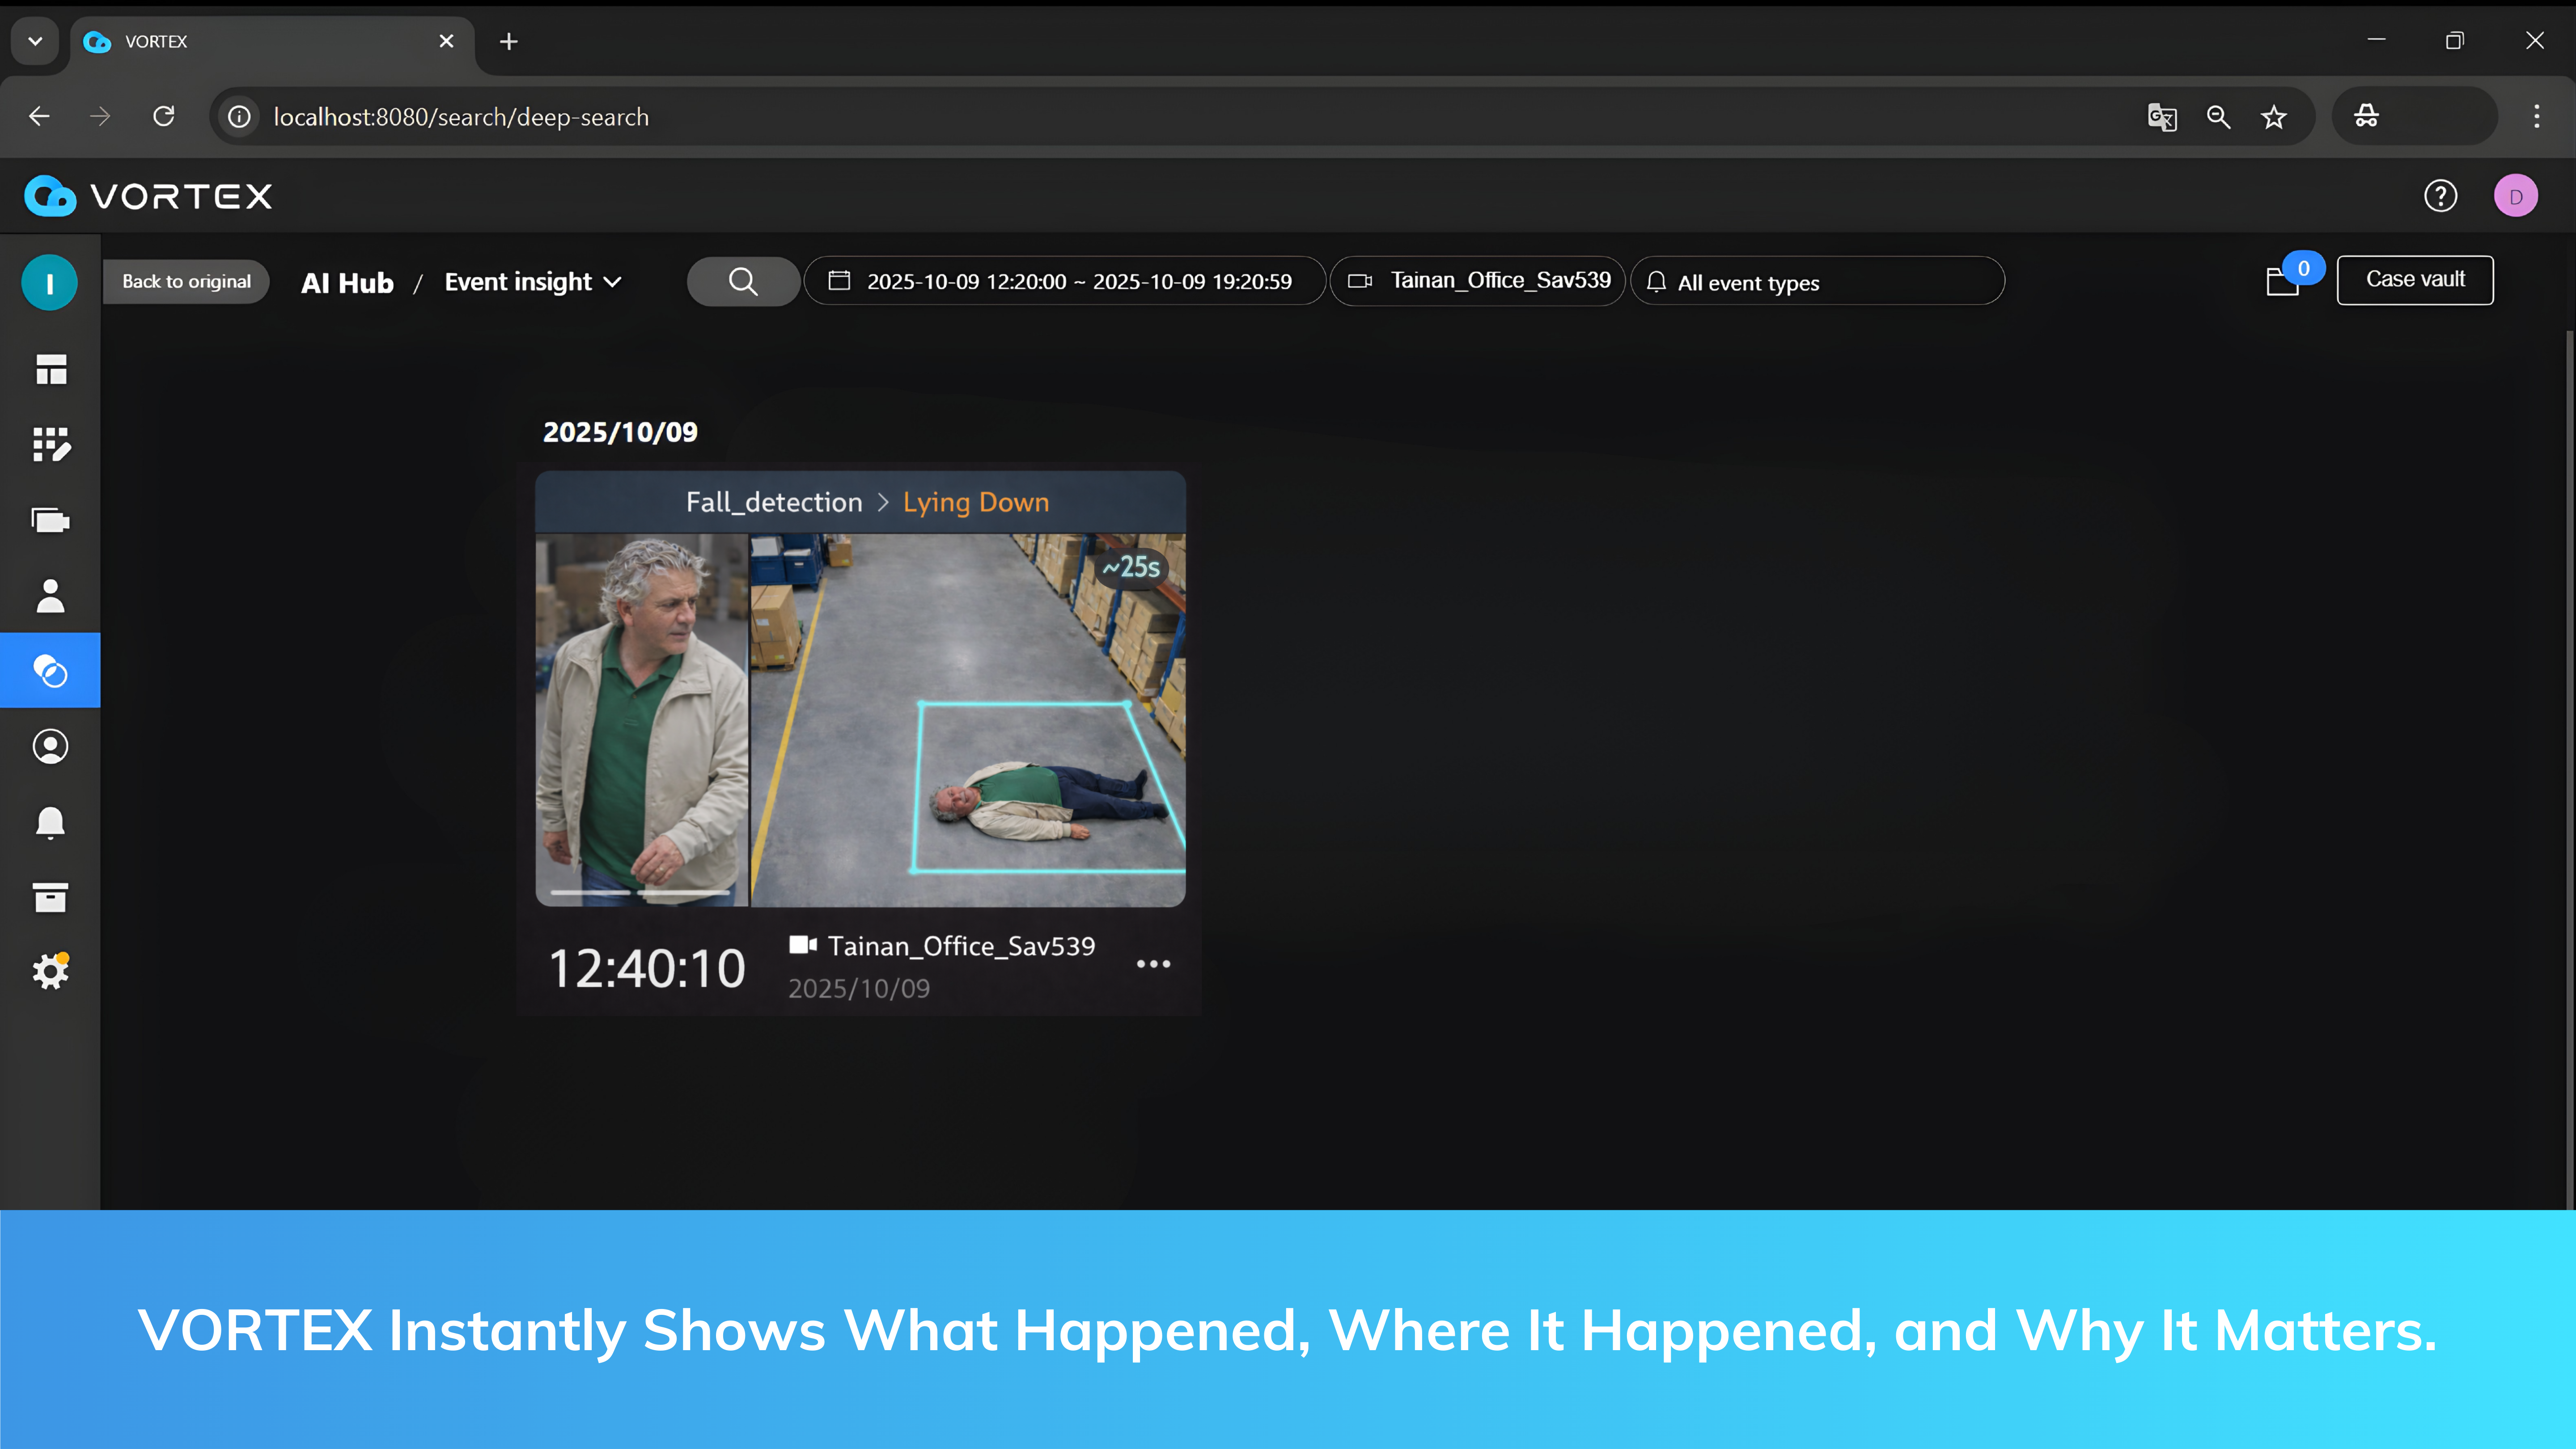2576x1449 pixels.
Task: Select the person silhouette sidebar icon
Action: [50, 596]
